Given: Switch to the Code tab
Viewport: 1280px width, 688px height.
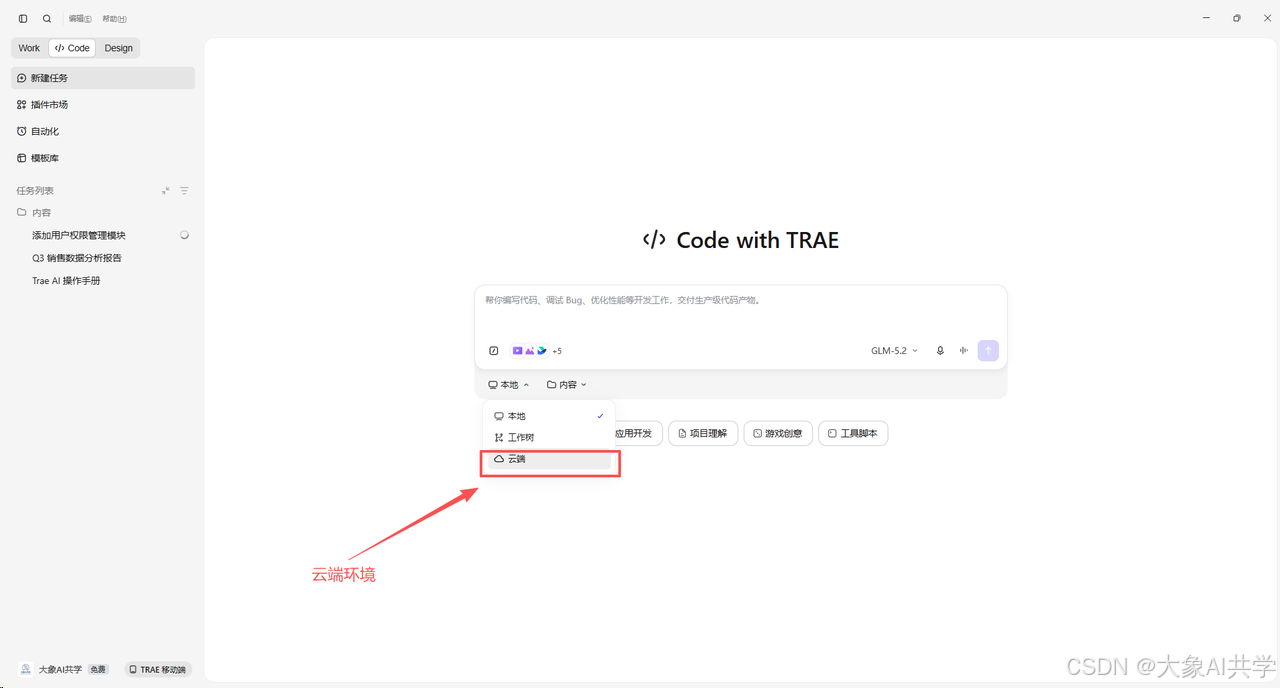Looking at the screenshot, I should click(72, 48).
